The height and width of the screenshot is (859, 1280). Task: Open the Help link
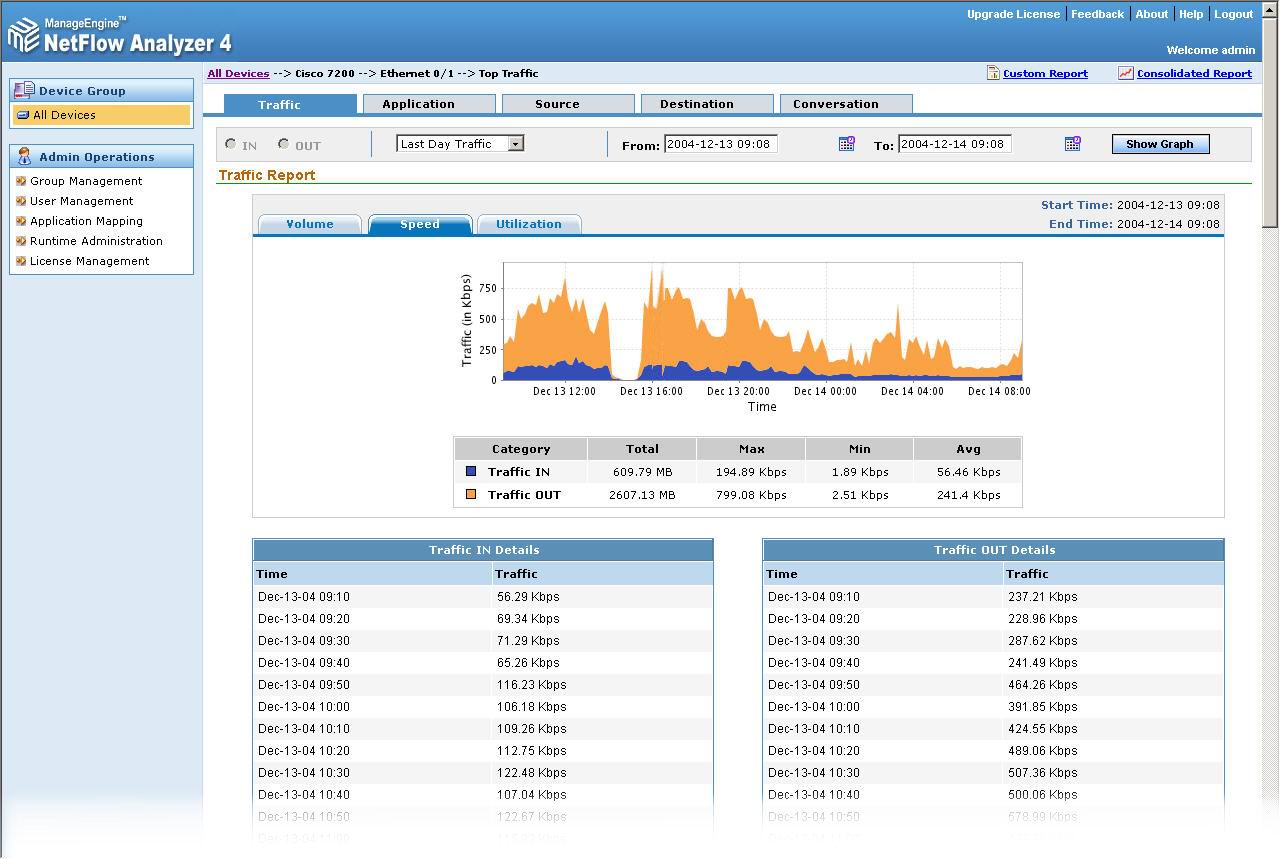(x=1191, y=14)
